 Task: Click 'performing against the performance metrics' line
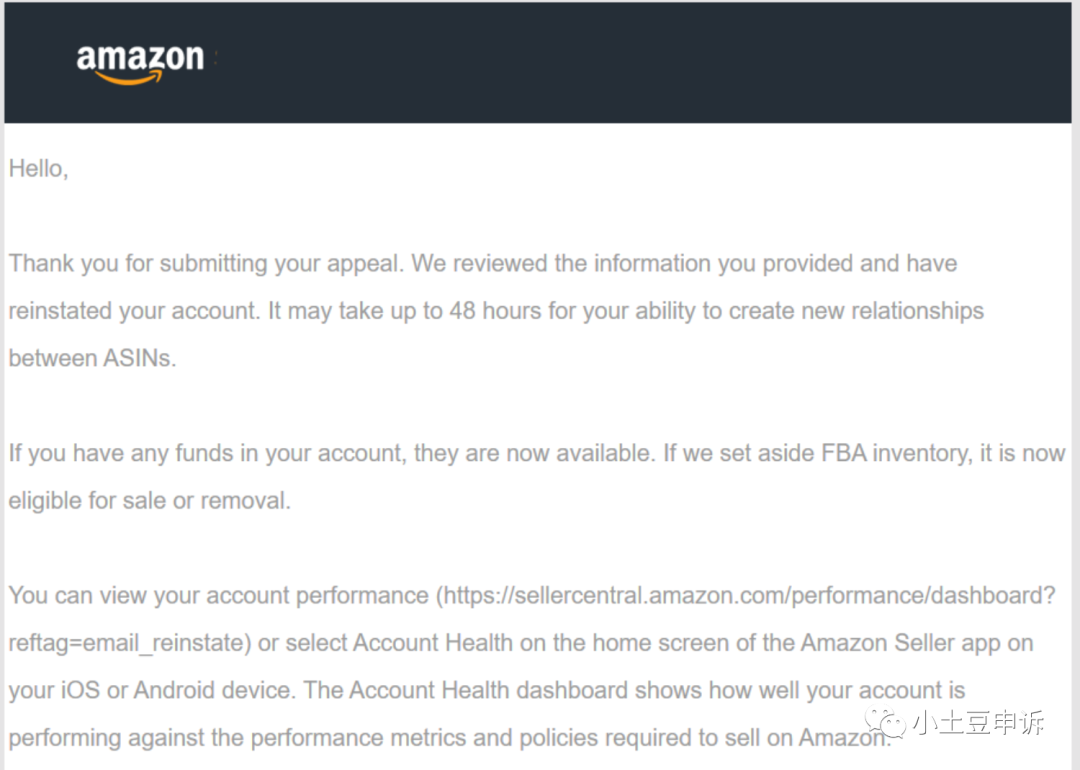[x=449, y=738]
